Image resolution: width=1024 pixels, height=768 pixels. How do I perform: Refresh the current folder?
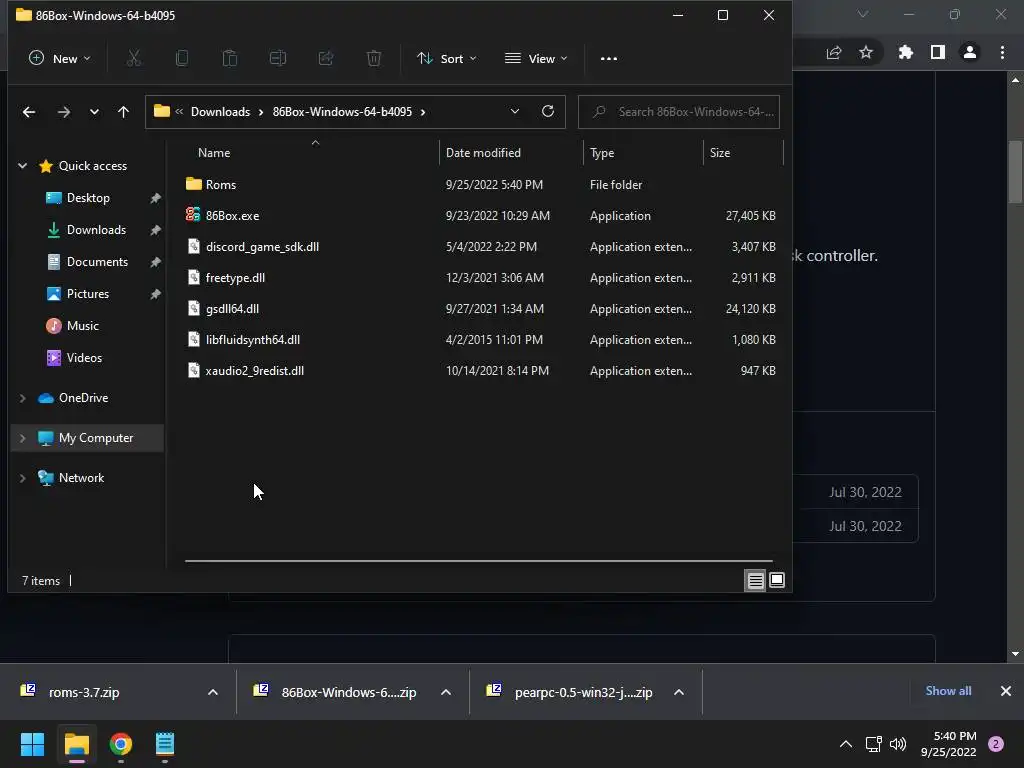coord(548,111)
